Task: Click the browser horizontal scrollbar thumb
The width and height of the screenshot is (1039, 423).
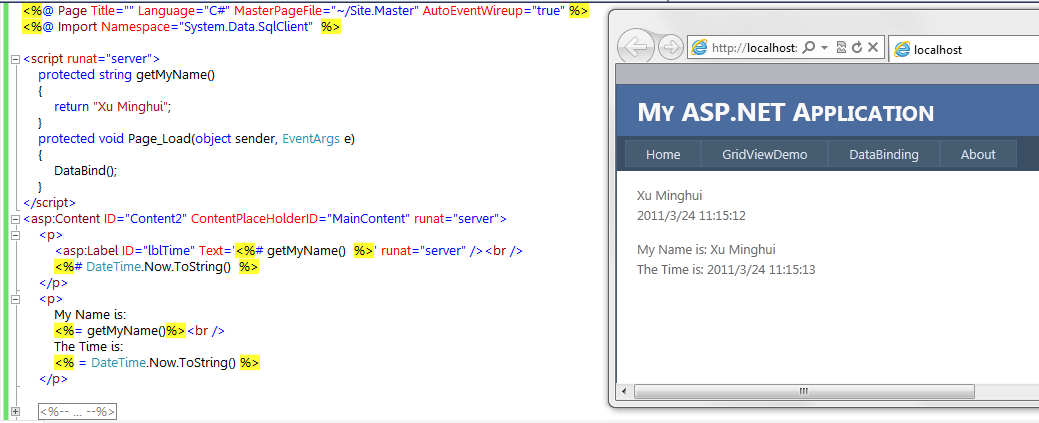Action: click(x=804, y=391)
